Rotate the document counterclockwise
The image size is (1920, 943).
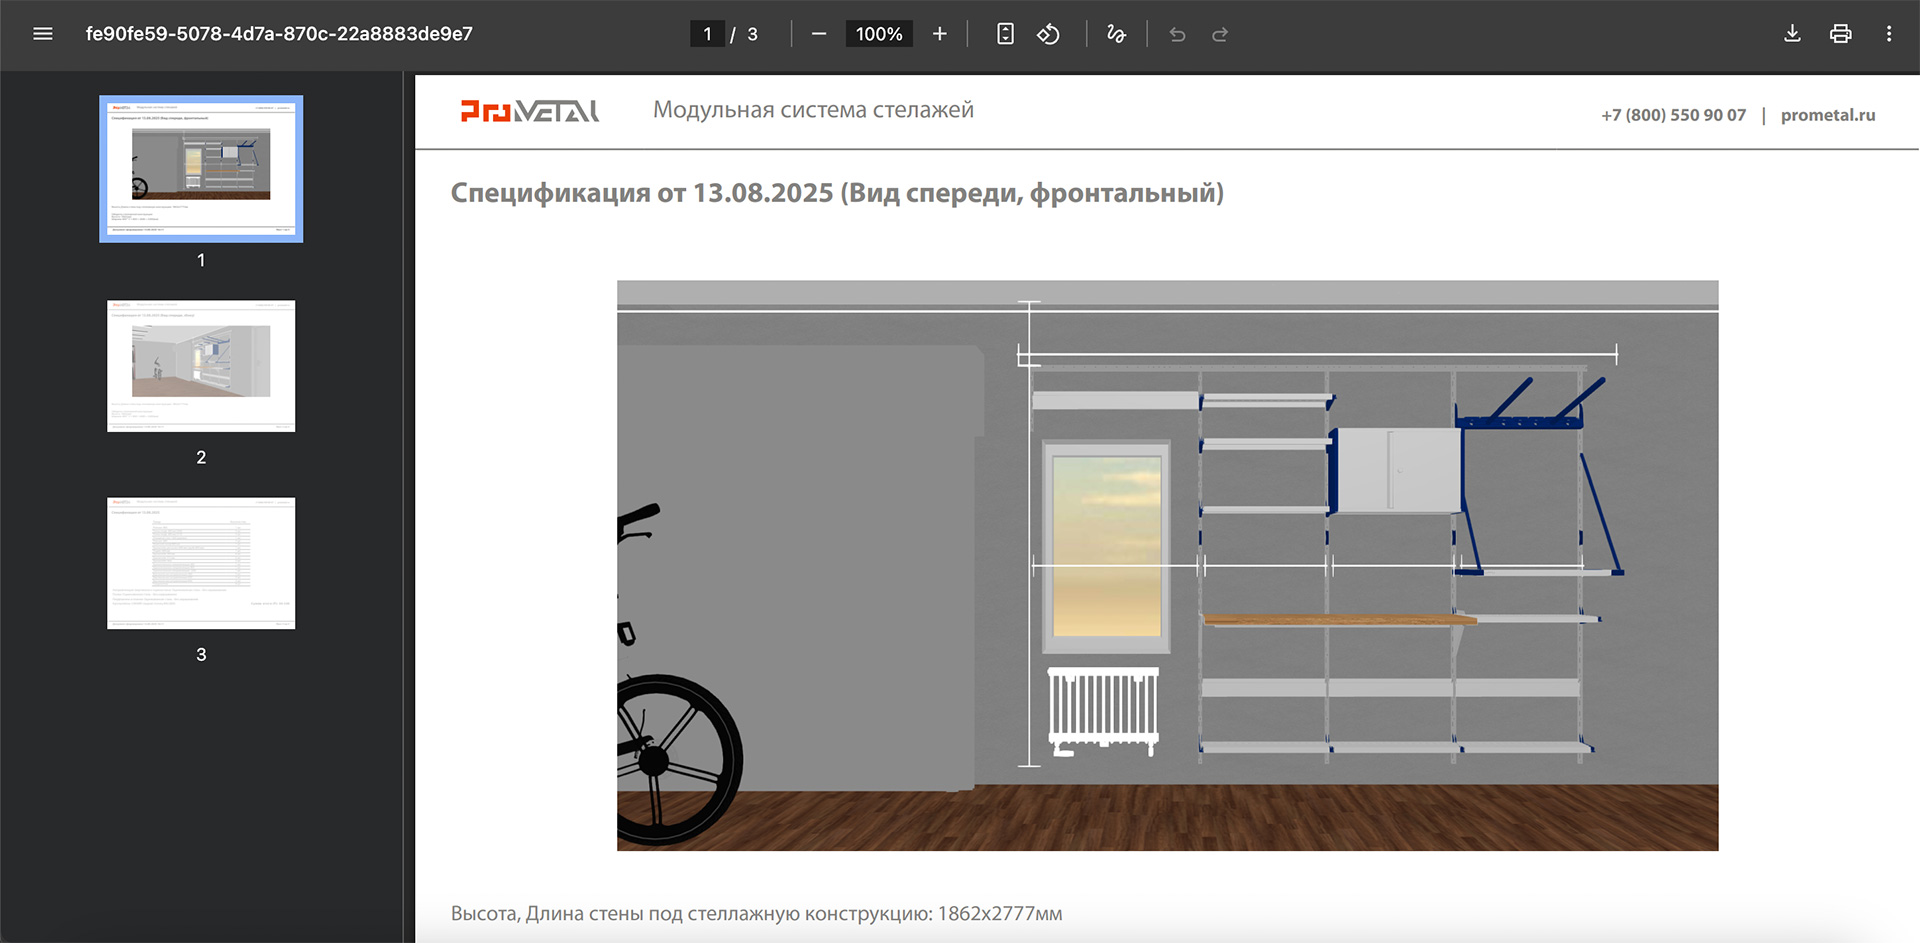1048,34
